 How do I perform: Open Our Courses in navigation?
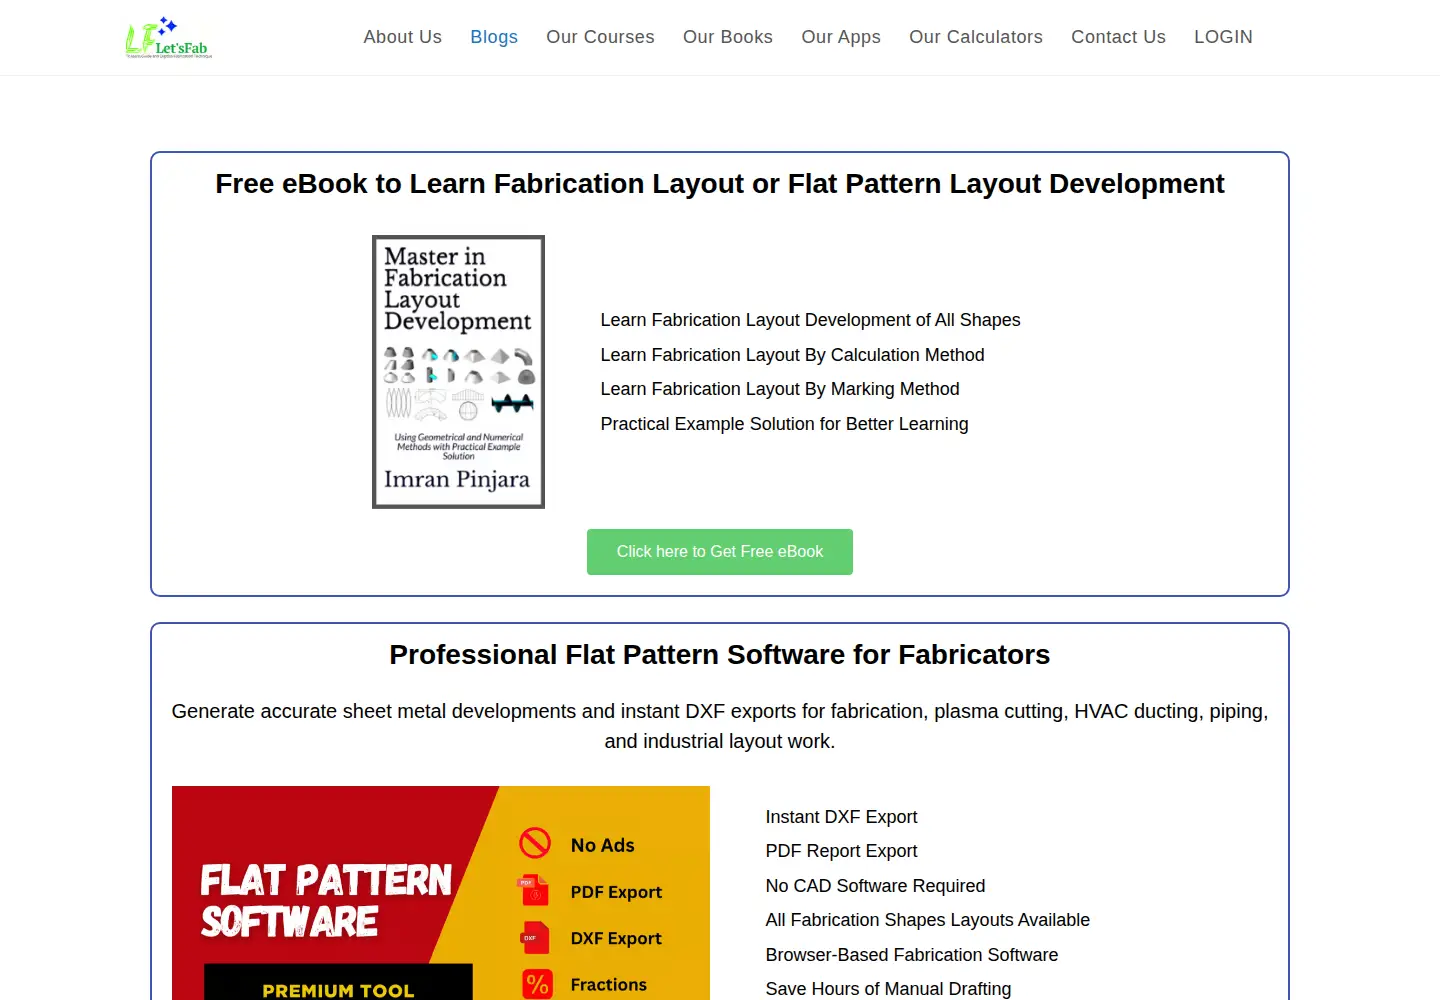(600, 37)
